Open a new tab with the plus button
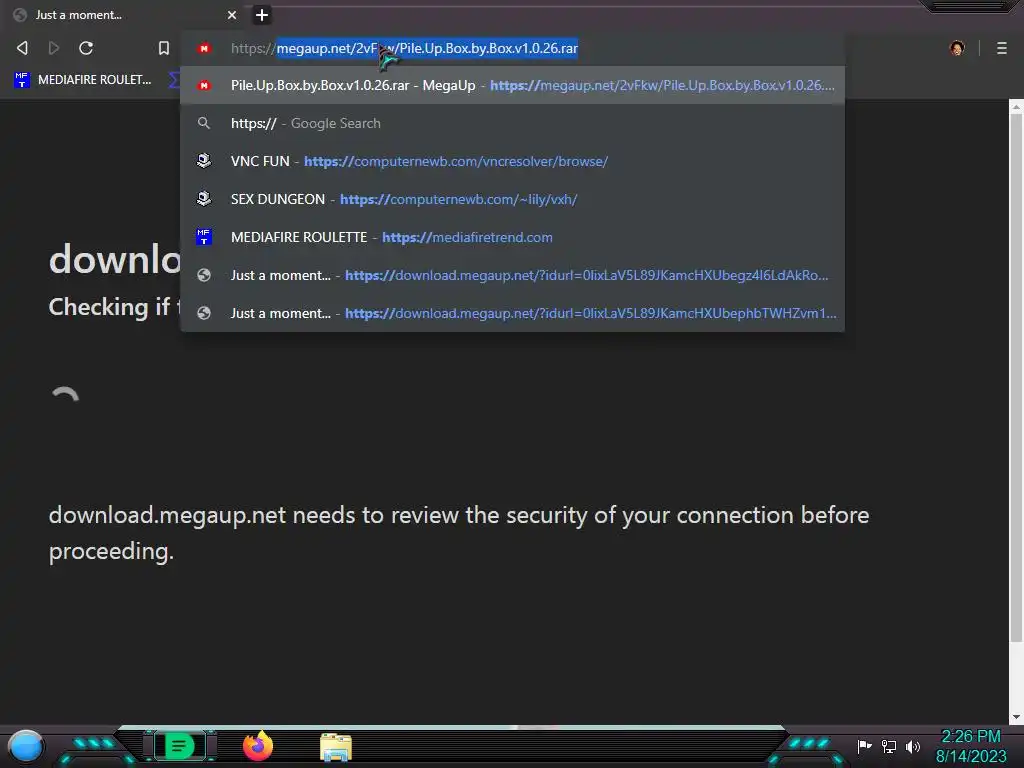The width and height of the screenshot is (1024, 768). coord(261,14)
